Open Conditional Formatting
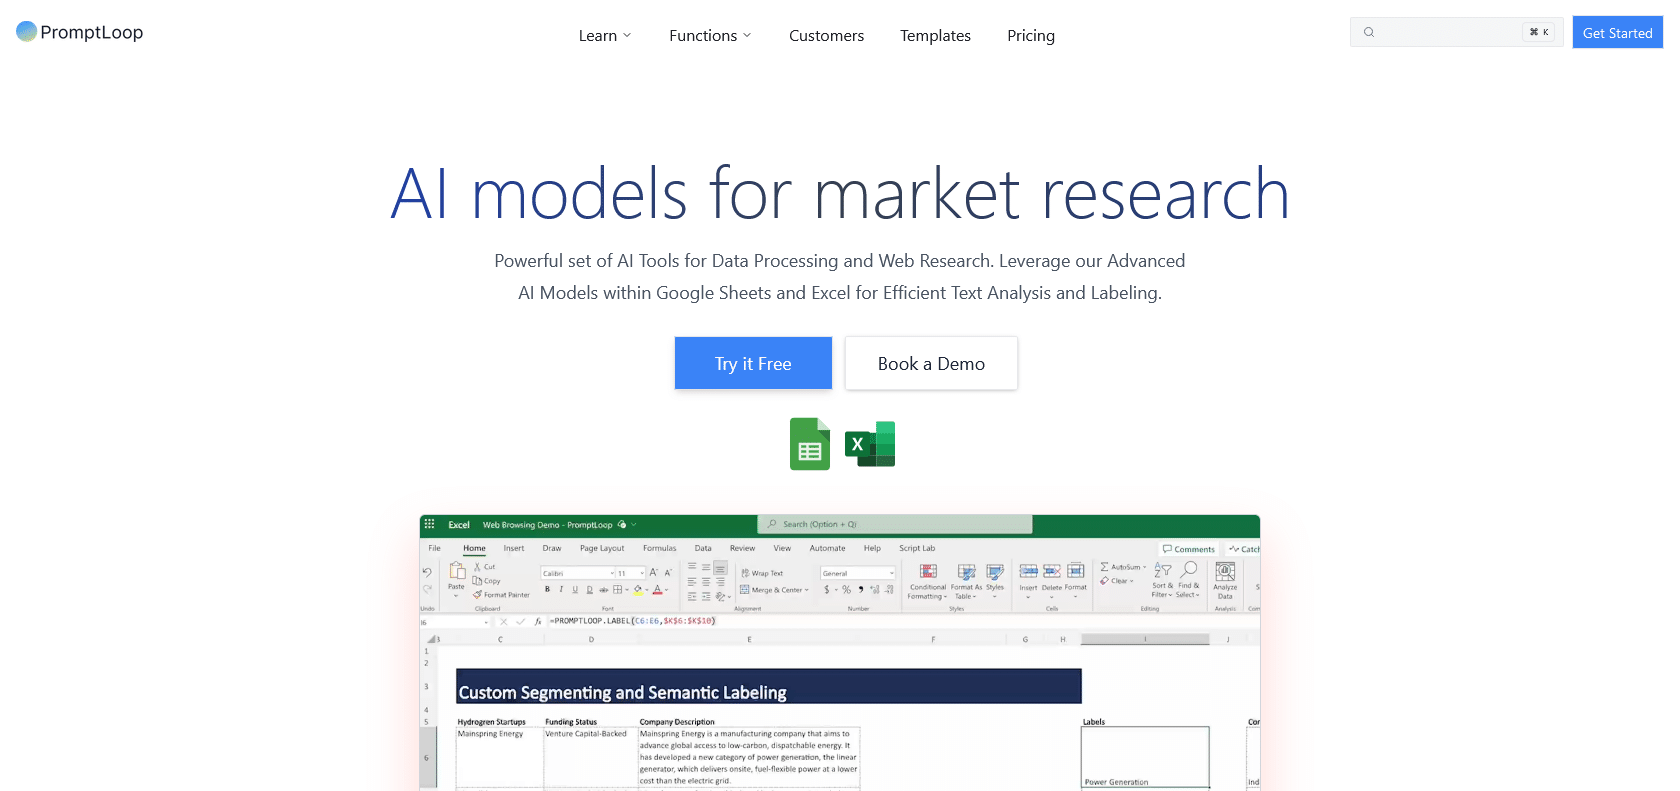The image size is (1680, 791). 928,580
